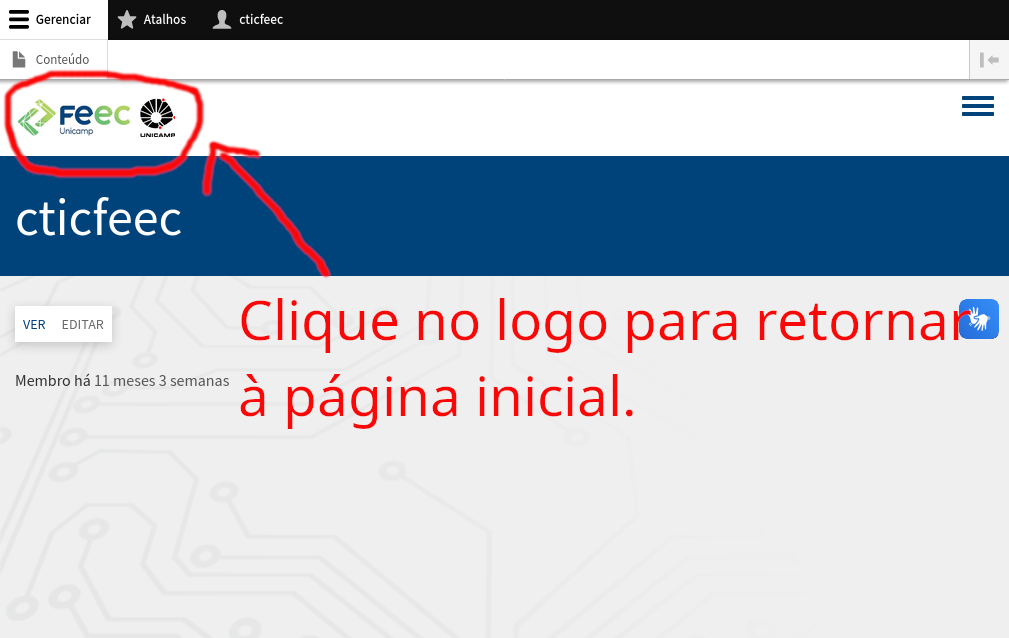Screen dimensions: 1009x638
Task: Click the cticfeec page title heading
Action: (98, 218)
